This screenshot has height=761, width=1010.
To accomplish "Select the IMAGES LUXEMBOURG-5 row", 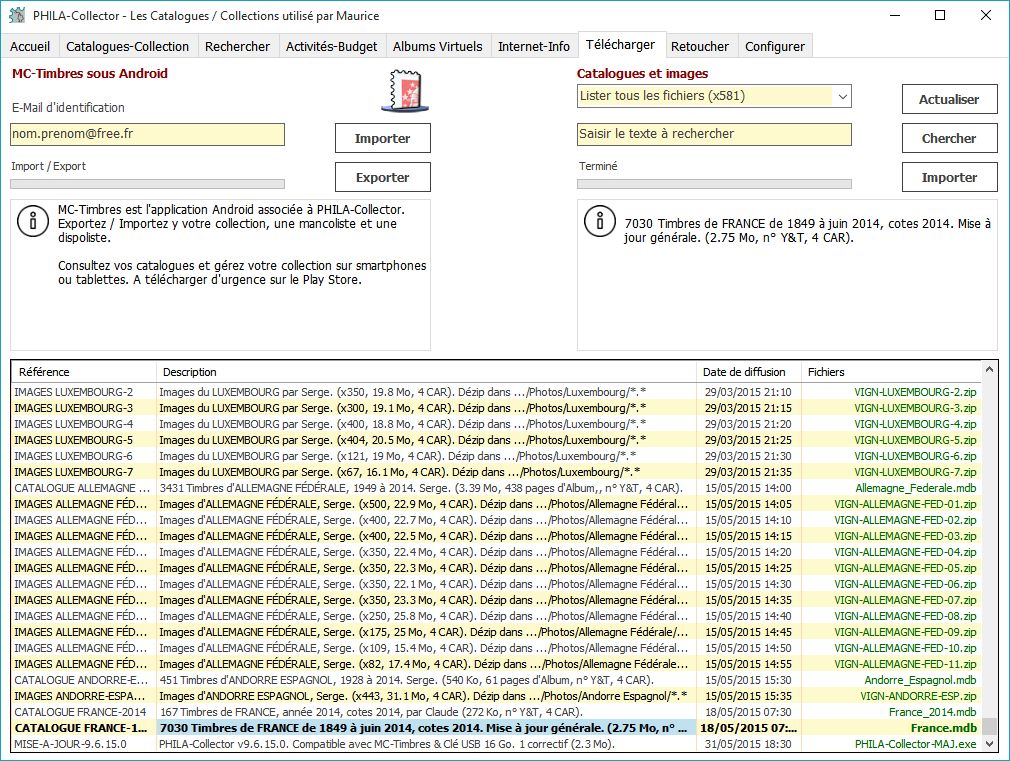I will click(497, 440).
